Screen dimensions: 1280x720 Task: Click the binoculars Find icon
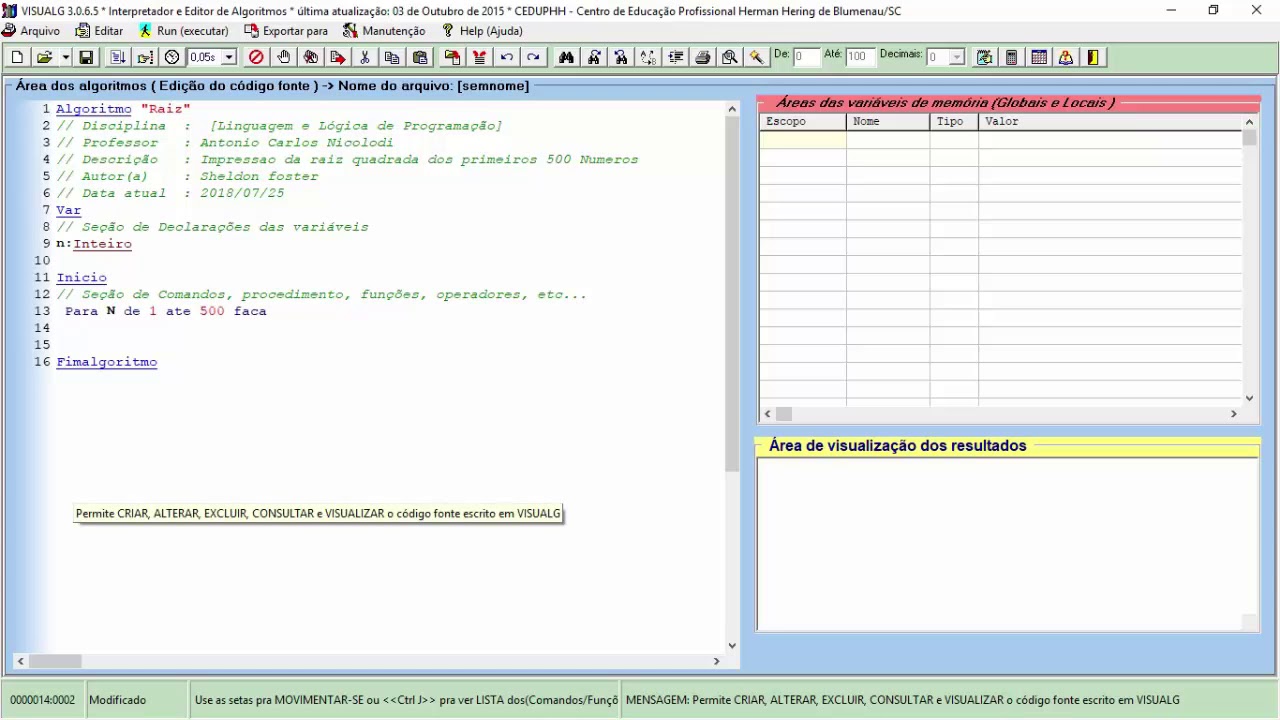click(x=567, y=58)
